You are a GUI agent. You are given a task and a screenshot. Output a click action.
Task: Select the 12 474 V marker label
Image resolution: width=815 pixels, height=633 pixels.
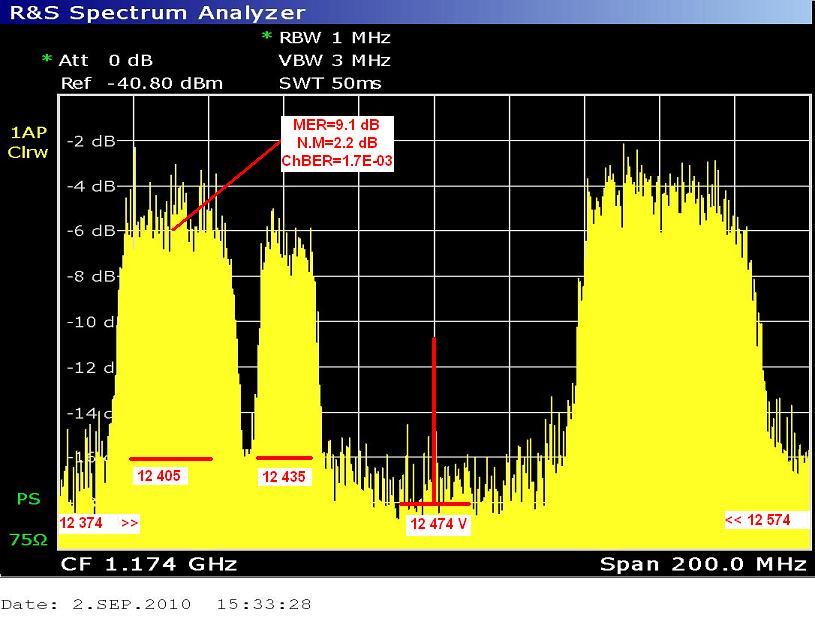tap(438, 525)
